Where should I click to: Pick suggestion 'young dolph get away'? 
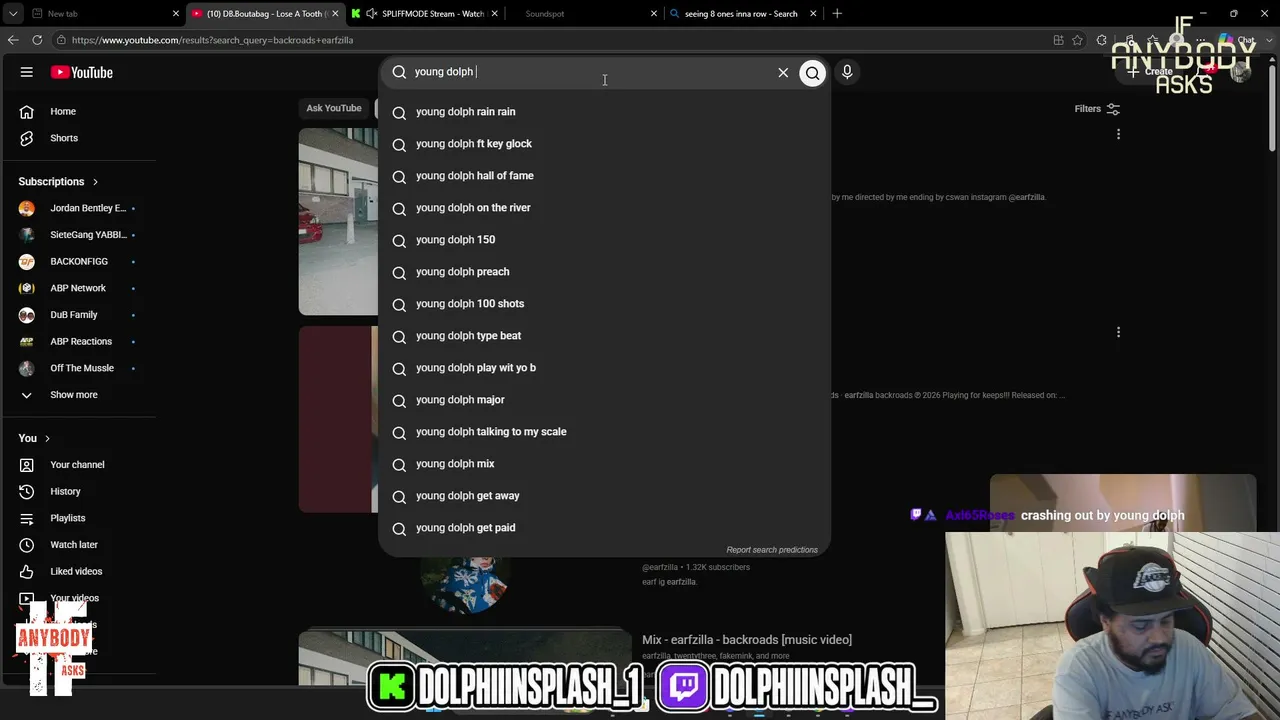pyautogui.click(x=604, y=496)
